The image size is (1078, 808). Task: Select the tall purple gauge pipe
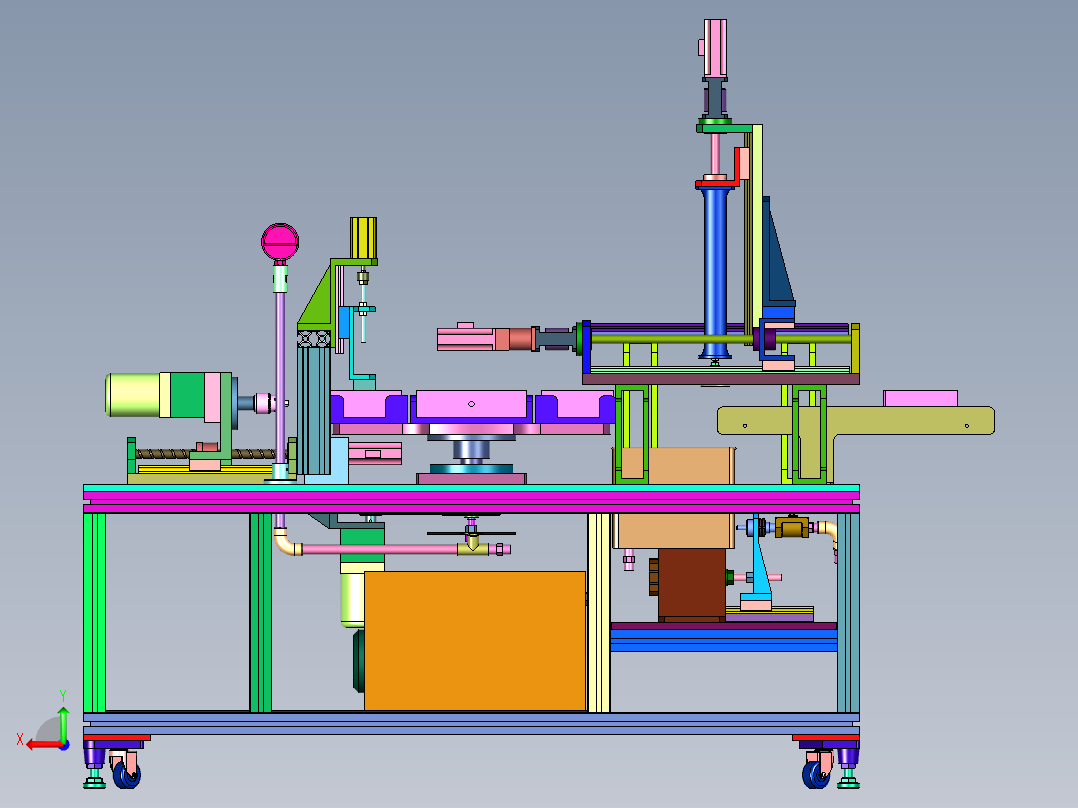click(x=280, y=378)
